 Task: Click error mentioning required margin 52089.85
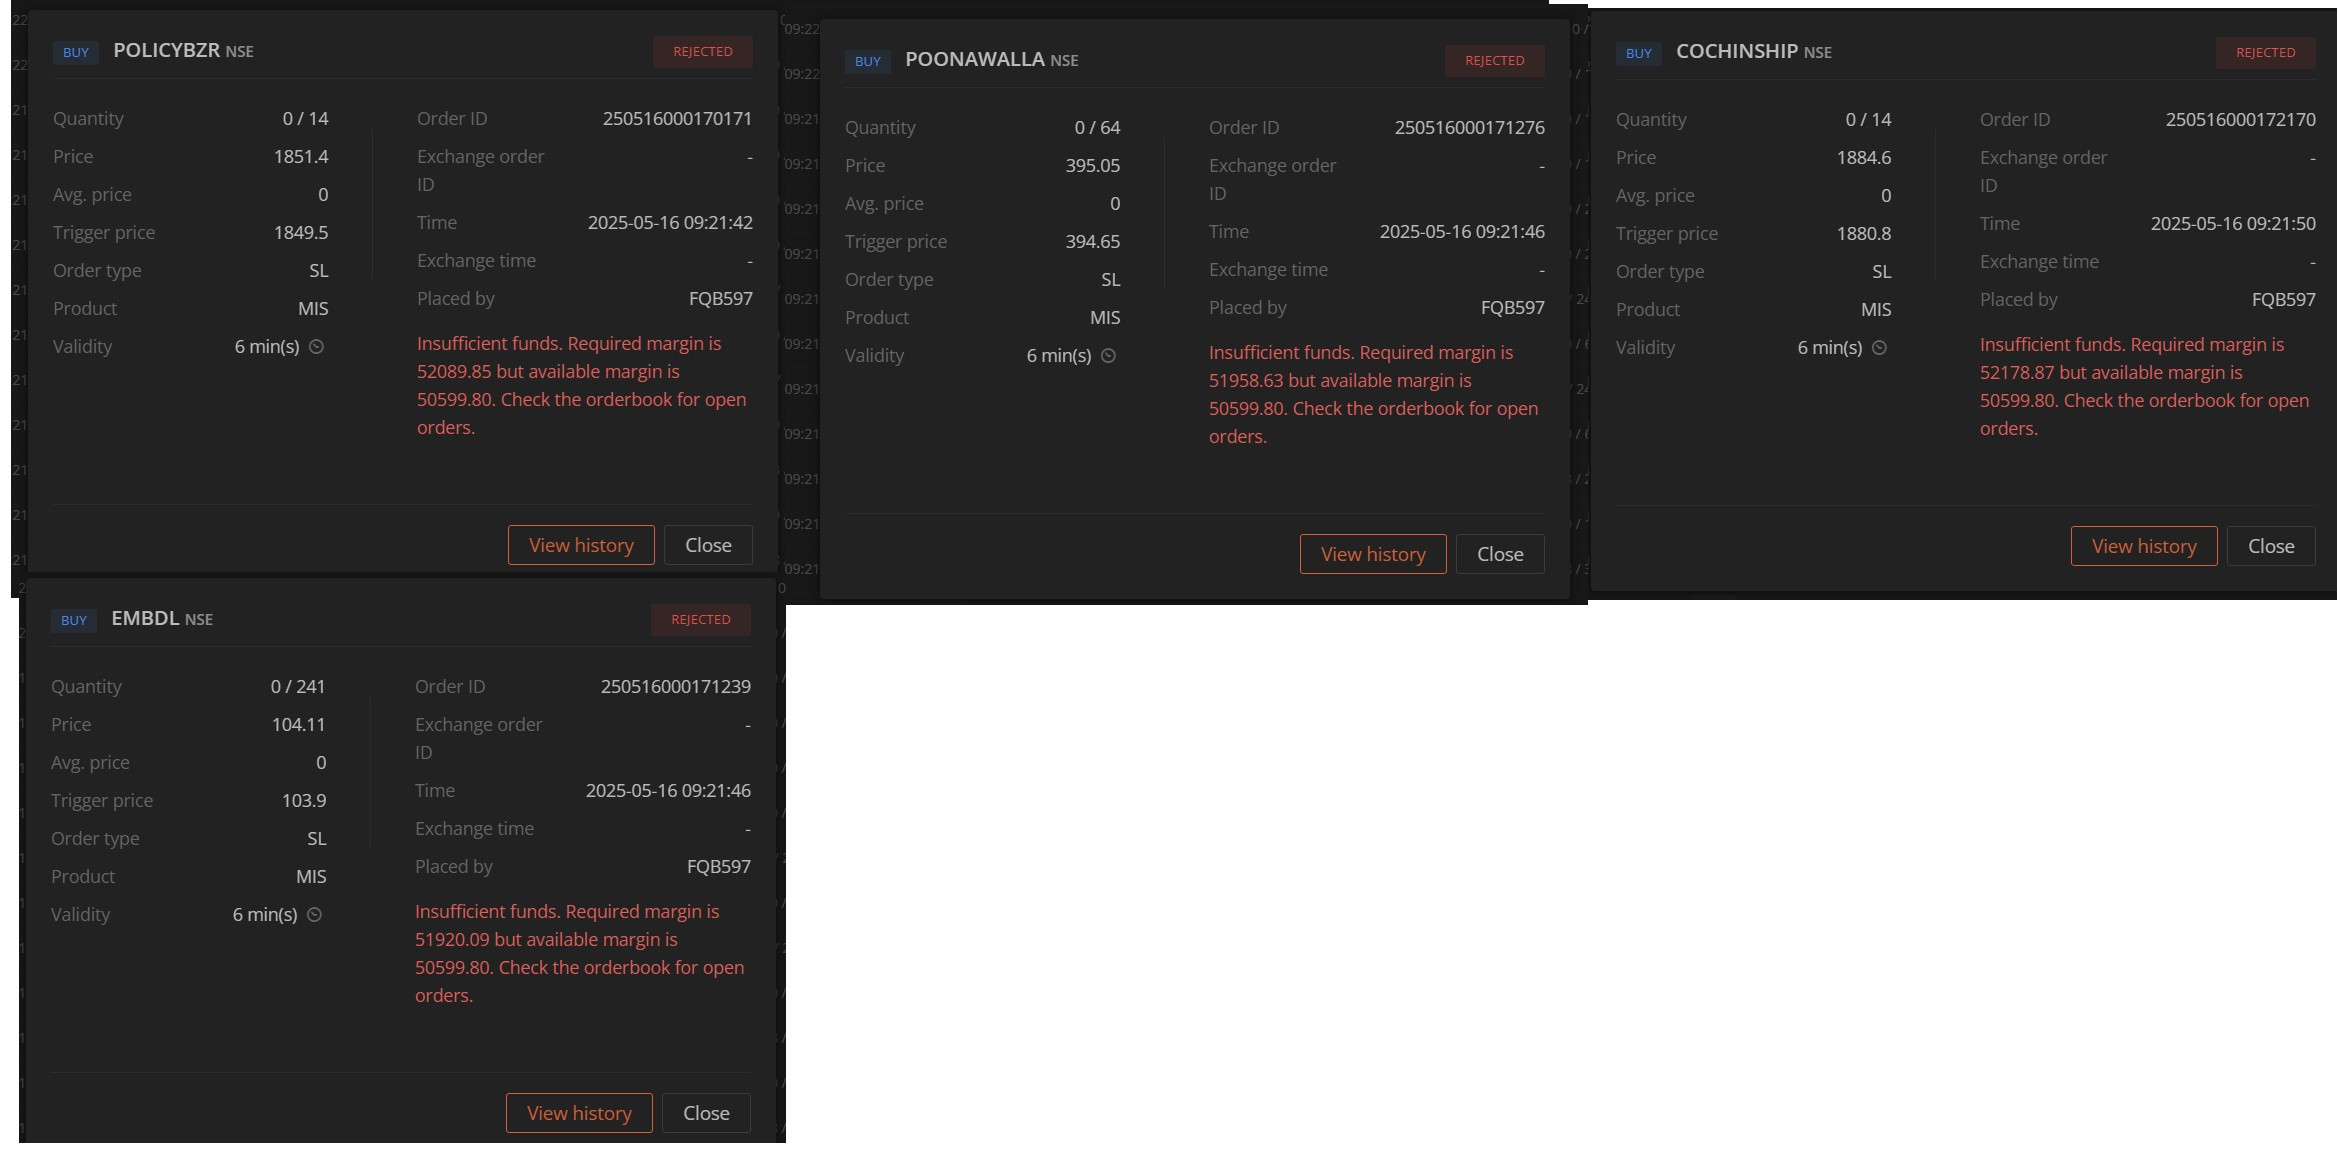tap(582, 386)
